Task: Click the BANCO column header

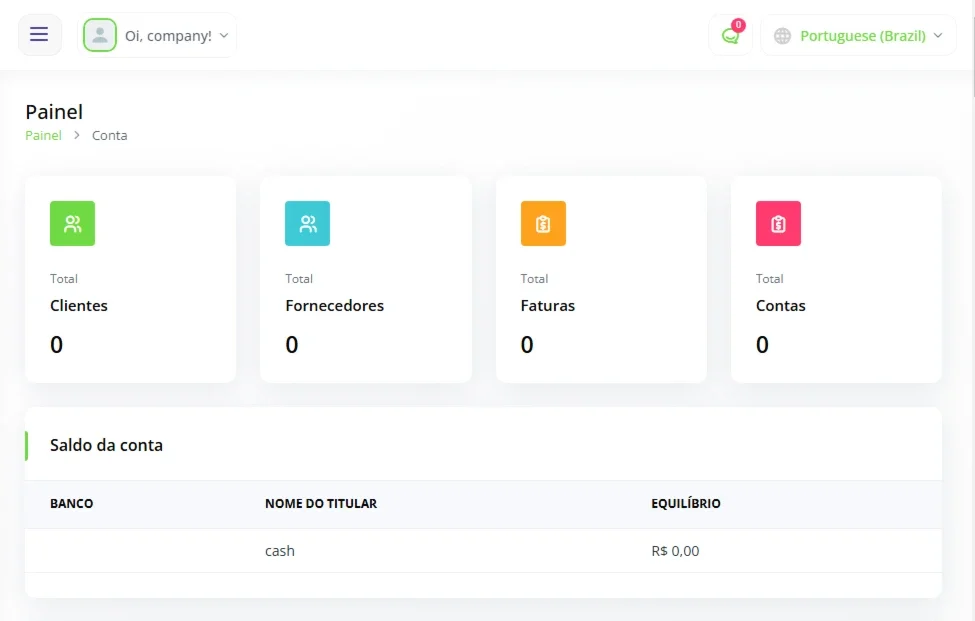Action: [72, 504]
